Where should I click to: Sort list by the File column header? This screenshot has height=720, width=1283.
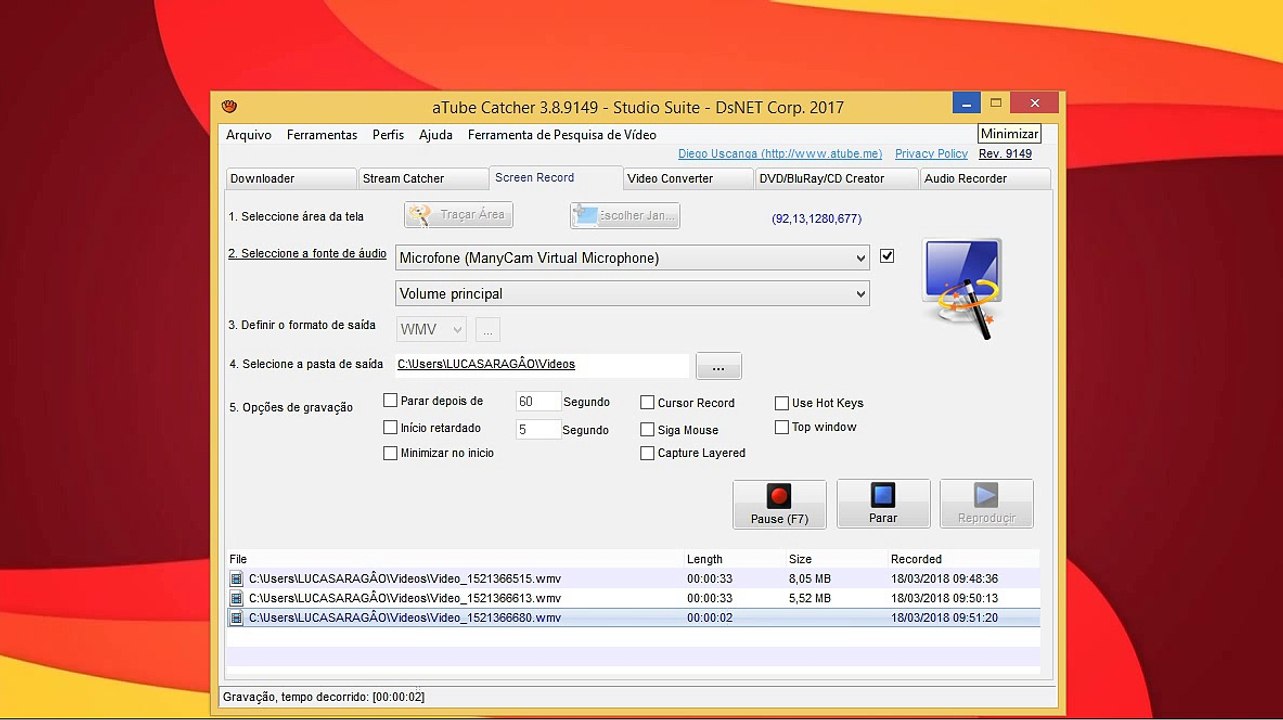454,559
